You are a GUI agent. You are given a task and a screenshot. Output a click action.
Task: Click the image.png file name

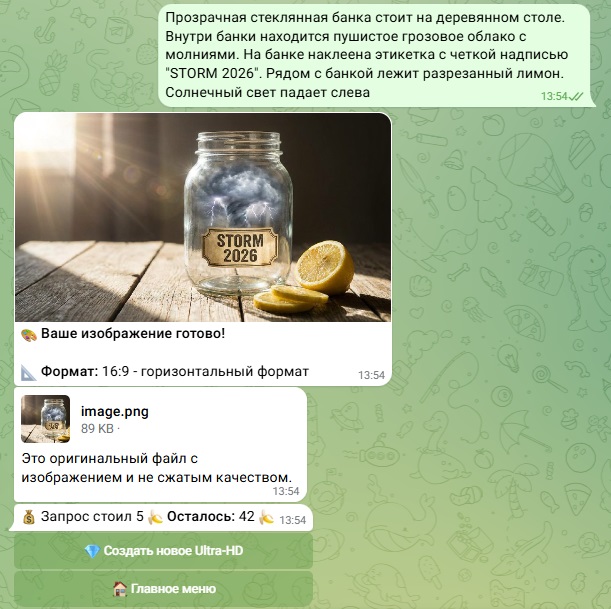click(x=115, y=411)
